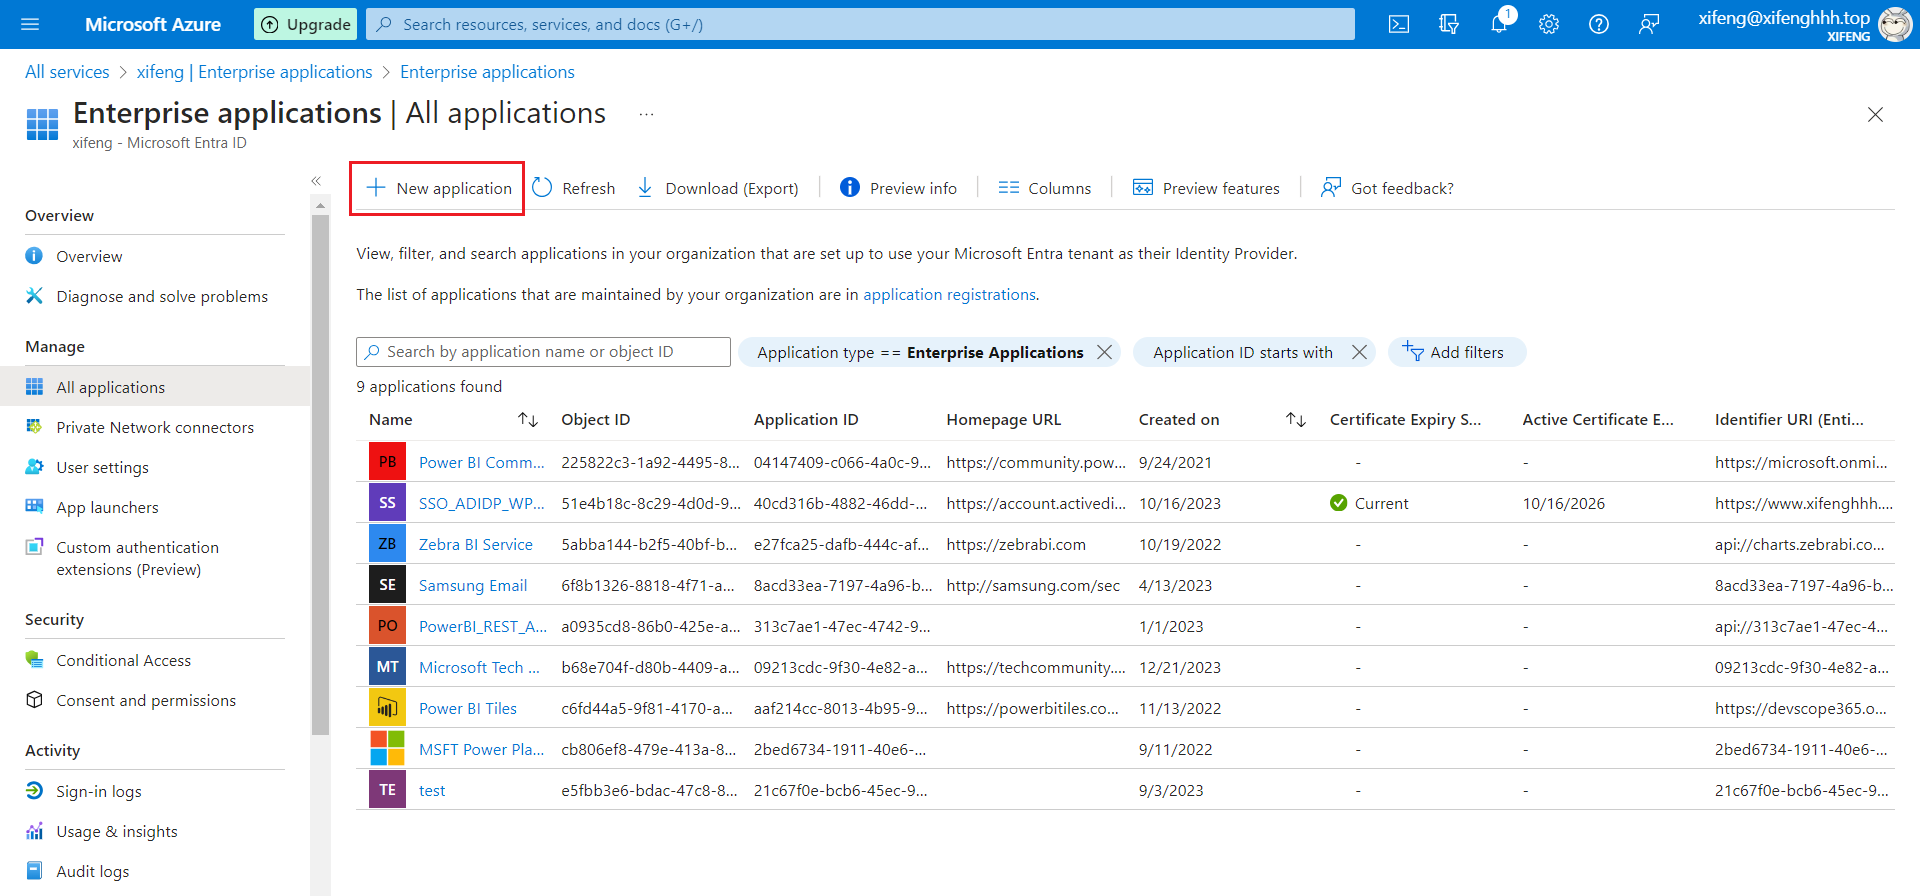
Task: Click the Current certificate status cell
Action: pyautogui.click(x=1369, y=504)
